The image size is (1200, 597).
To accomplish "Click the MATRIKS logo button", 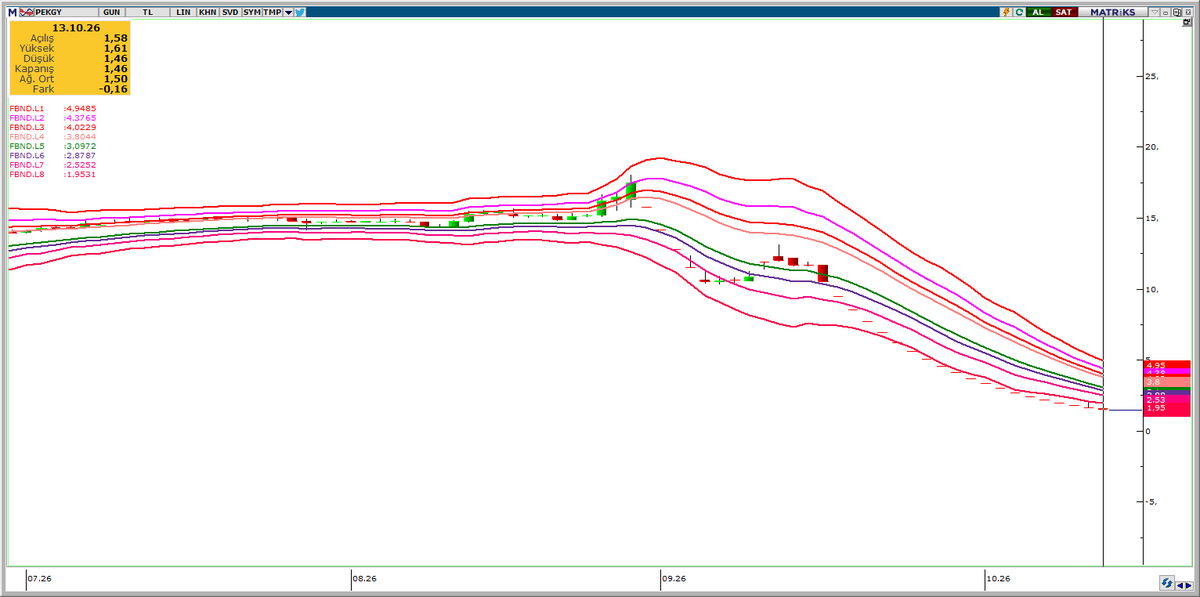I will point(1113,12).
